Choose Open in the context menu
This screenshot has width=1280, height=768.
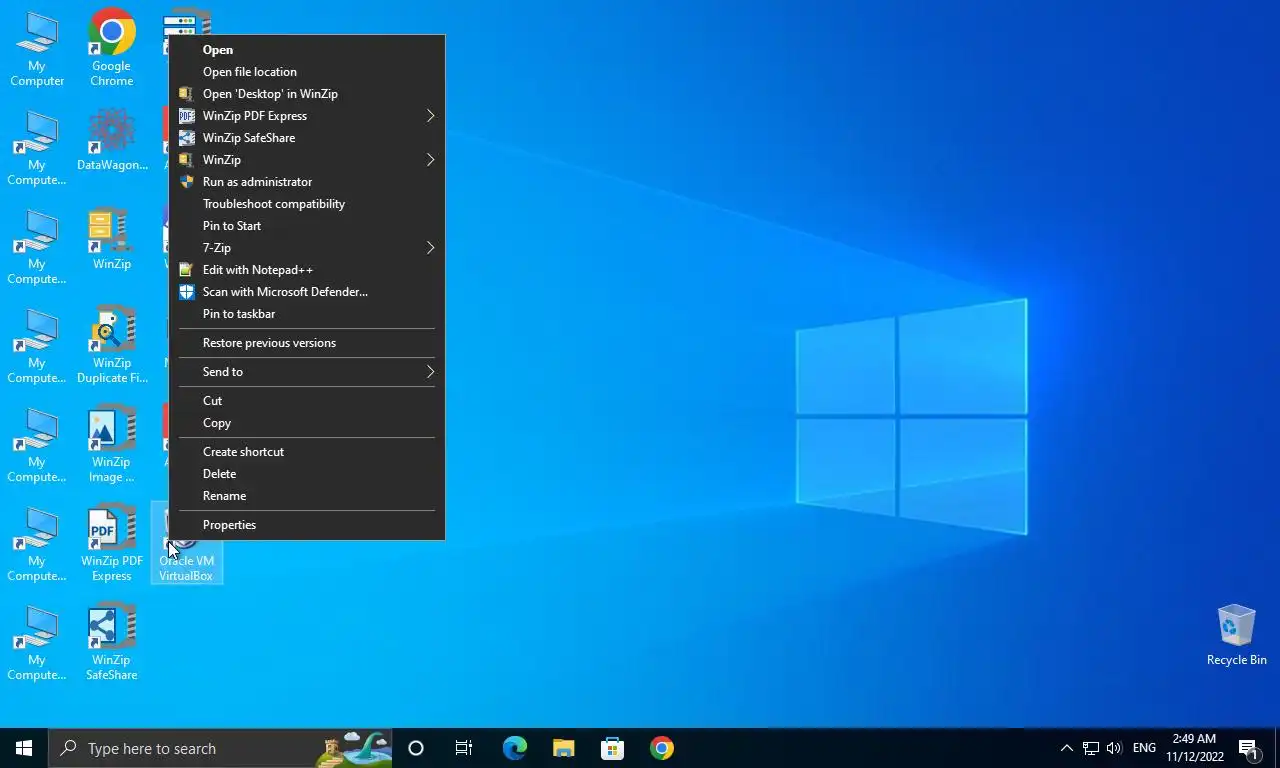[x=307, y=49]
